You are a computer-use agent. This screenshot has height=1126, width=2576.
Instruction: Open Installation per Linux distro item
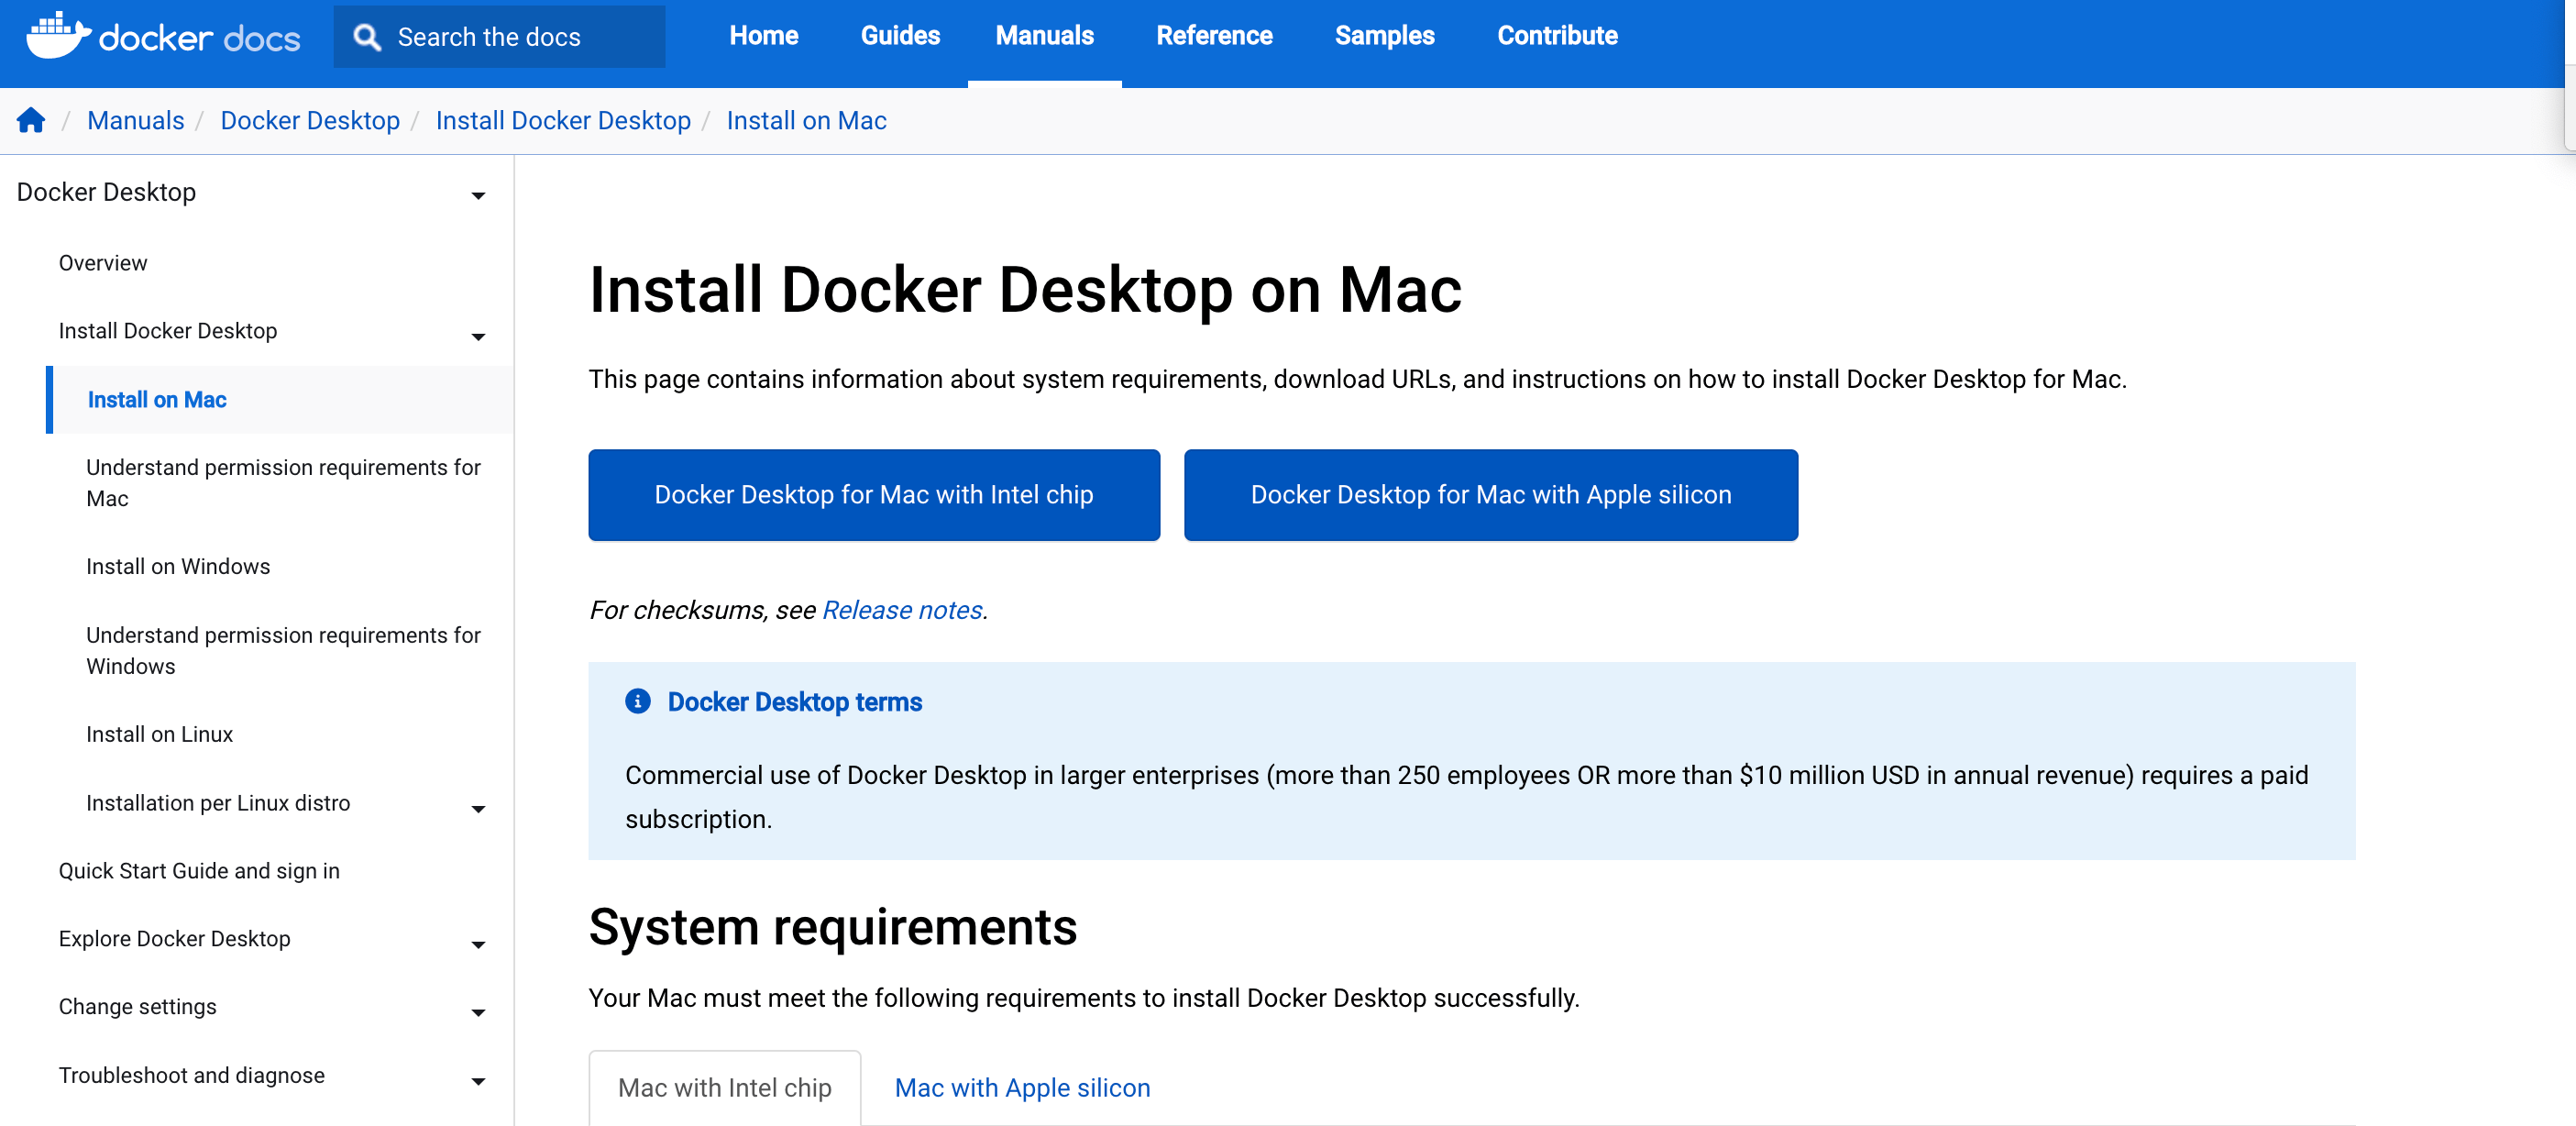coord(218,802)
